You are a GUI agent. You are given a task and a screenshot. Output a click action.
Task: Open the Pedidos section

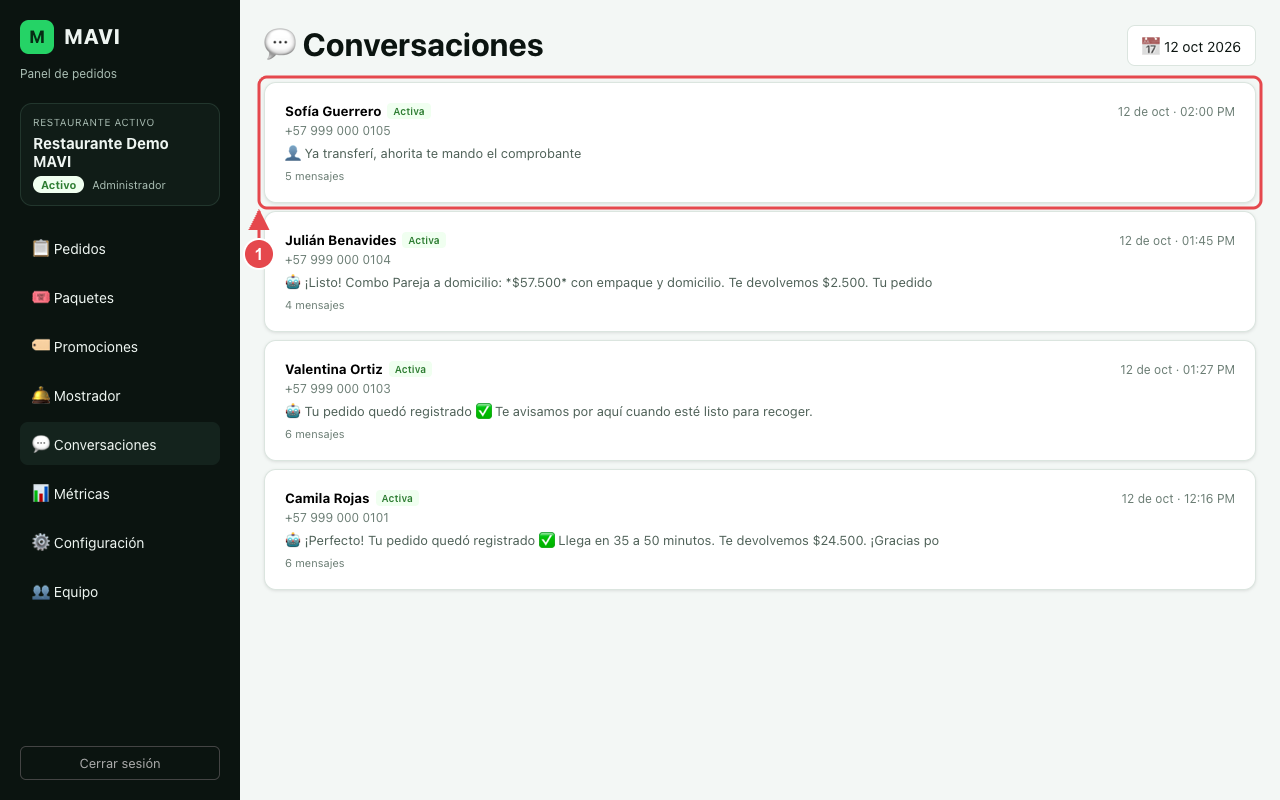[x=120, y=248]
